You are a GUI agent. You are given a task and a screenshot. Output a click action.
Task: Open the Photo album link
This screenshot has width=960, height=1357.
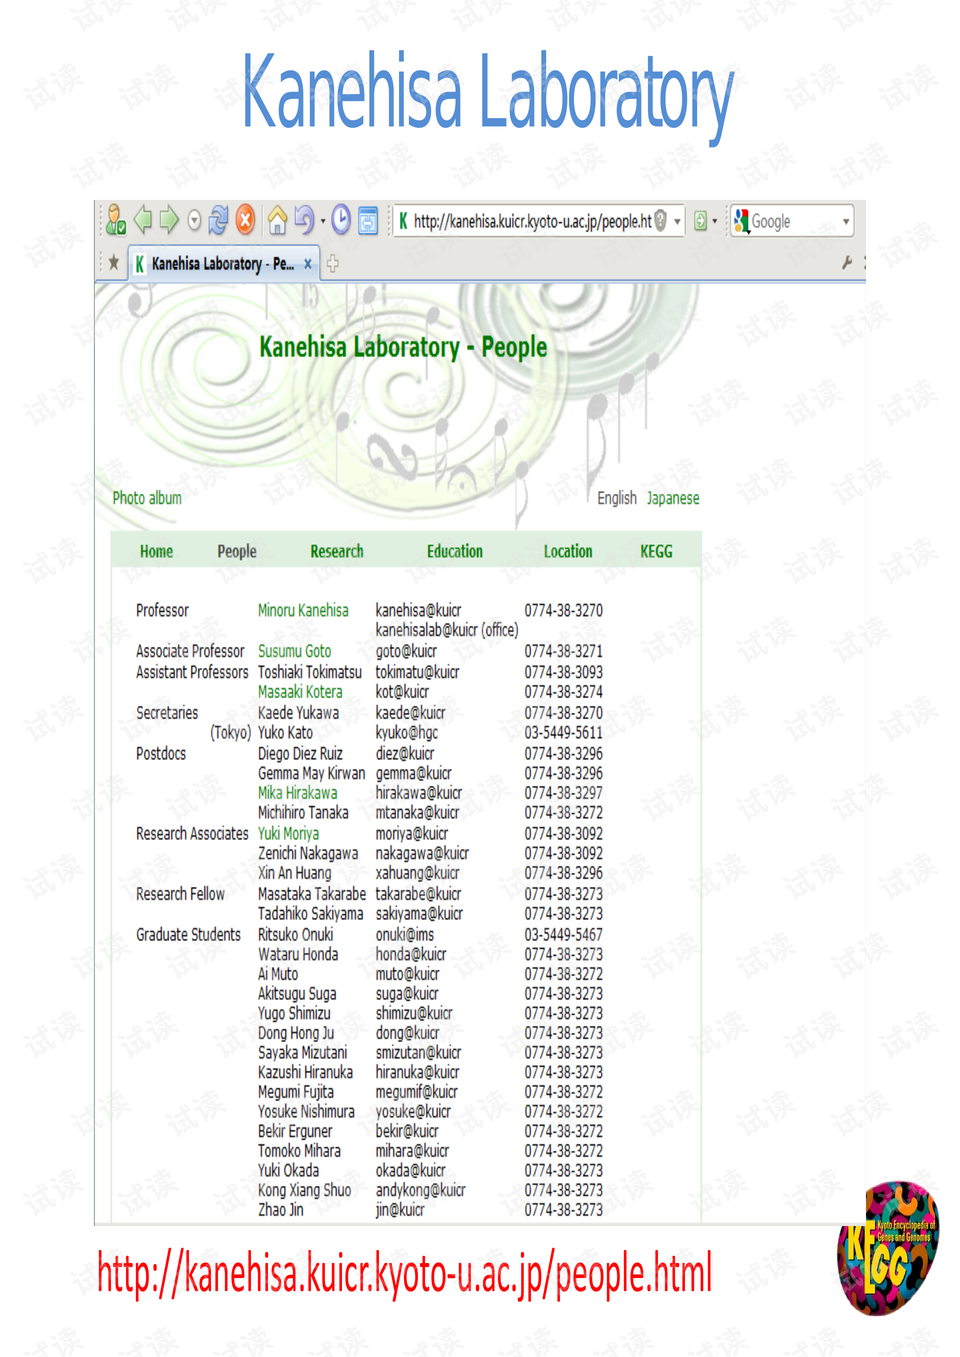[x=146, y=498]
